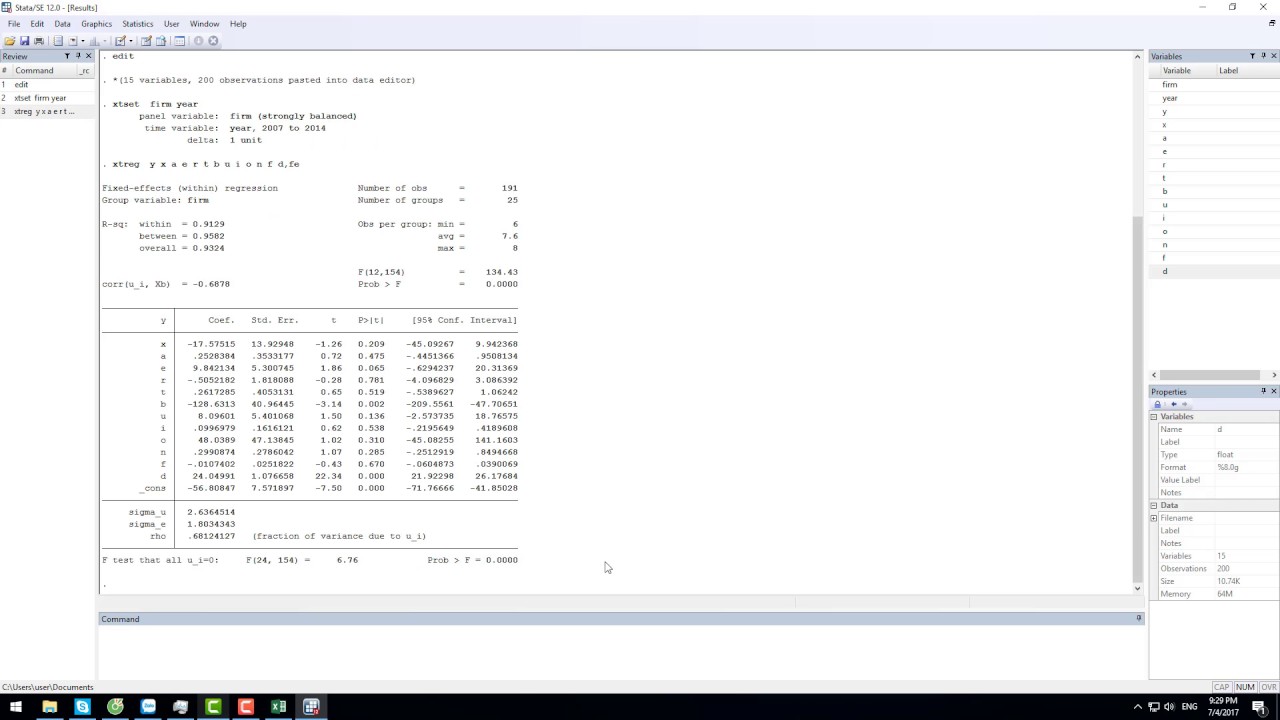Click the Break toolbar icon

pyautogui.click(x=213, y=41)
